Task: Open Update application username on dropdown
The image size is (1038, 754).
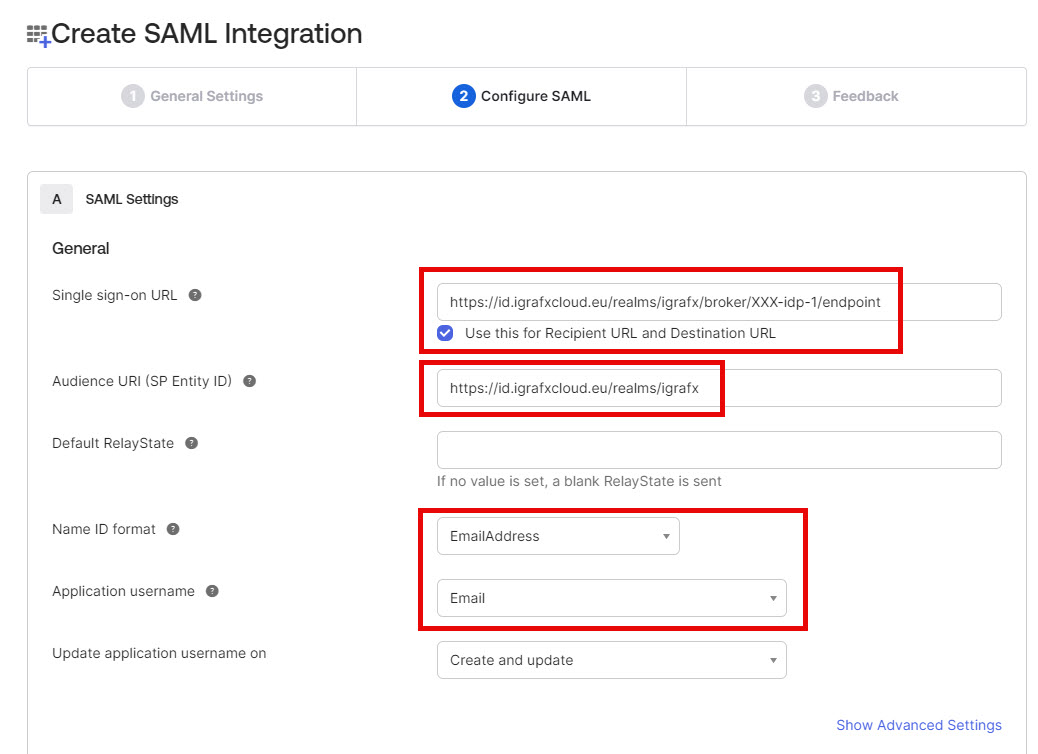Action: coord(611,660)
